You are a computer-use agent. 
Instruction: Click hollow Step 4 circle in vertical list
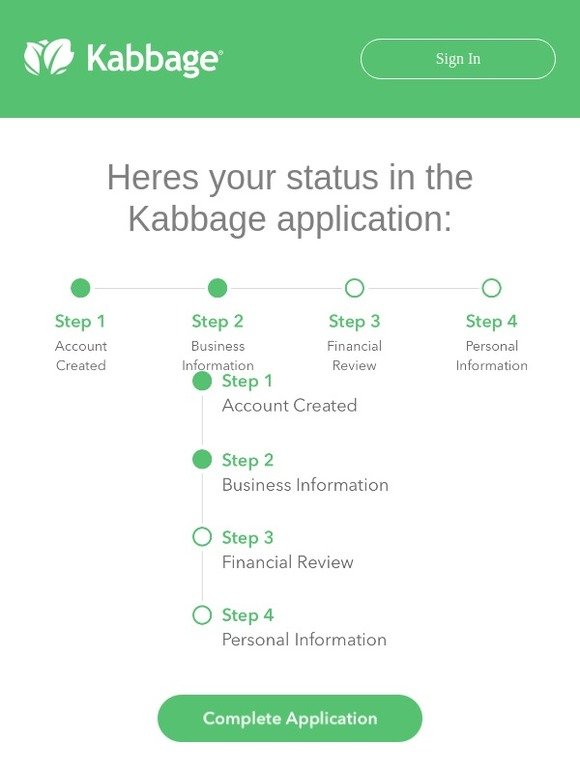(x=202, y=615)
